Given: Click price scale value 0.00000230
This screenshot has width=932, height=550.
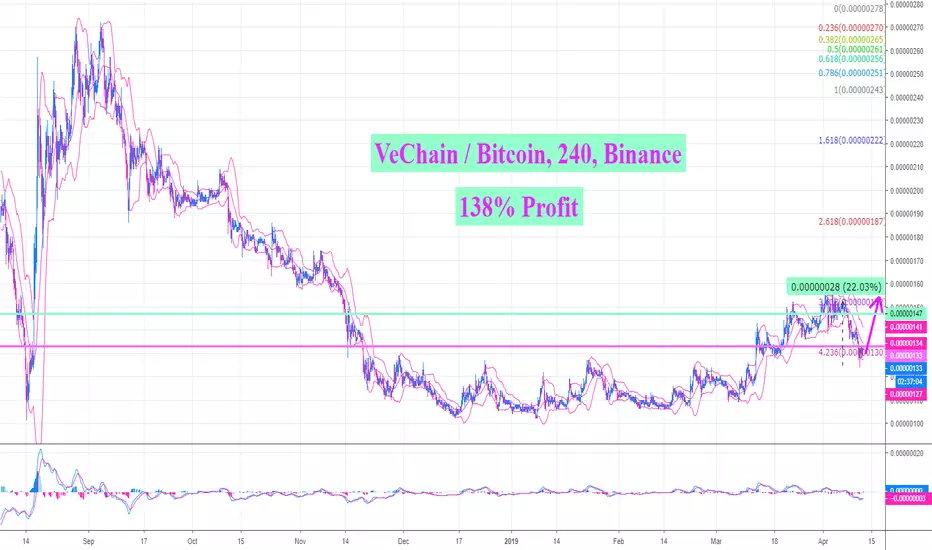Looking at the screenshot, I should coord(907,121).
